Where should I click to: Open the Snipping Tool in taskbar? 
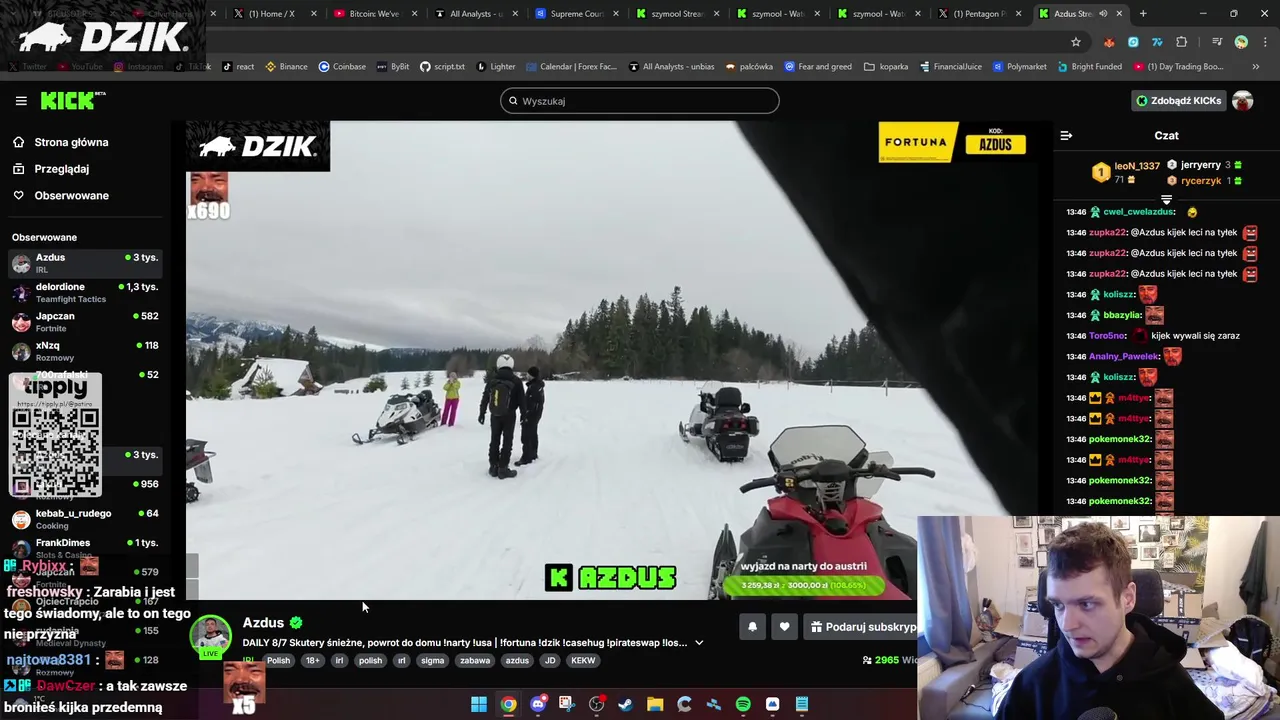click(567, 704)
